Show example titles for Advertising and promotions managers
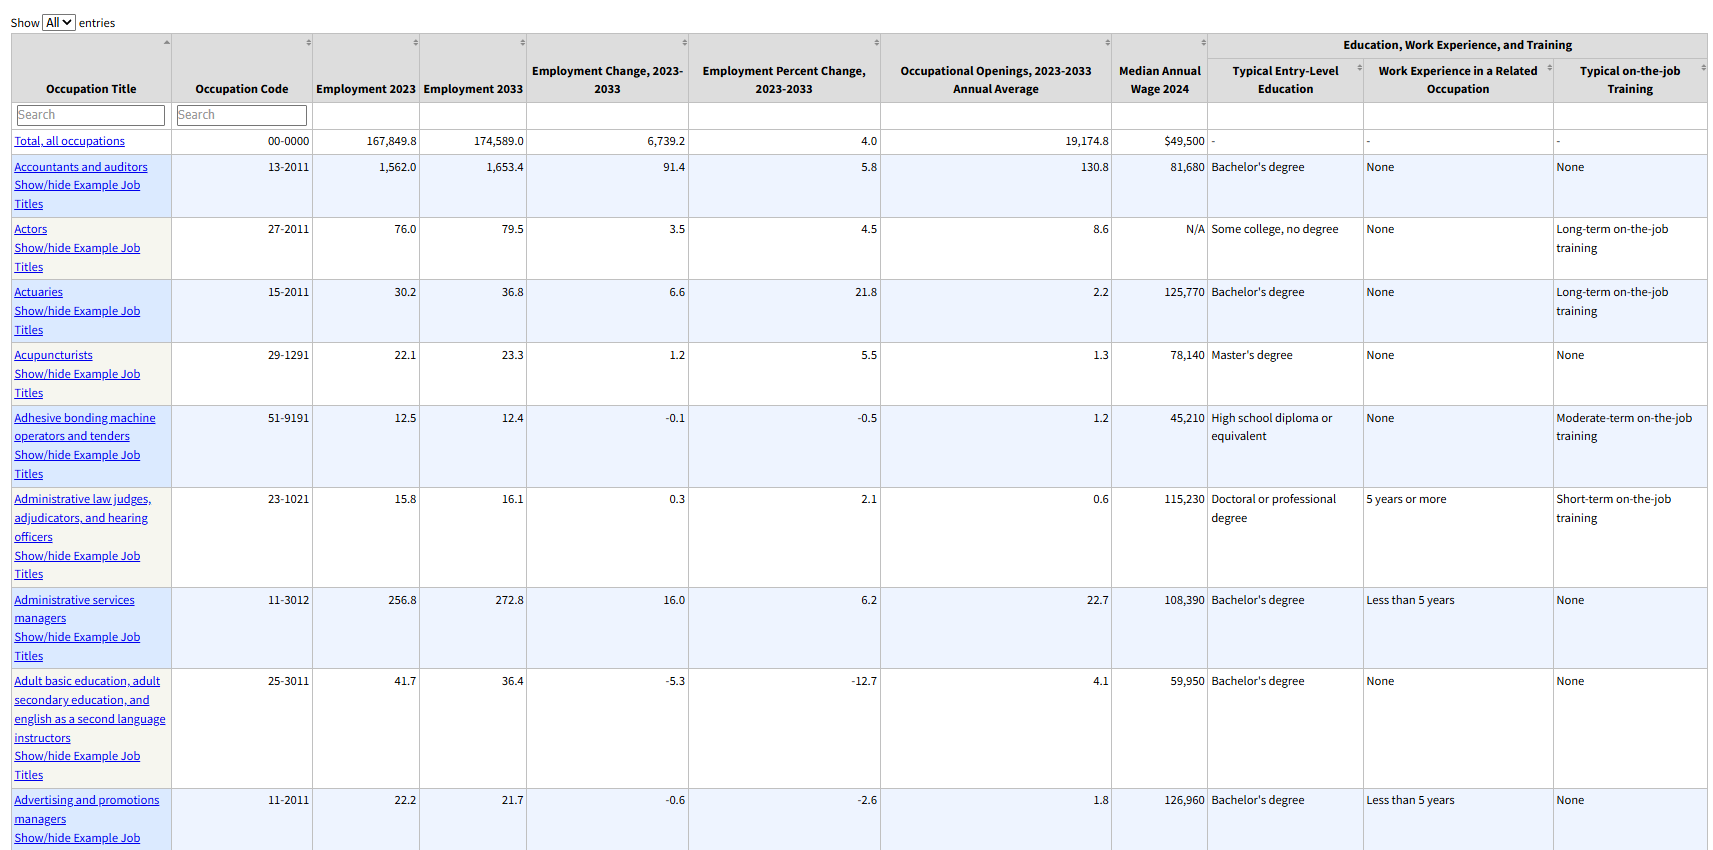Viewport: 1713px width, 850px height. (x=77, y=839)
